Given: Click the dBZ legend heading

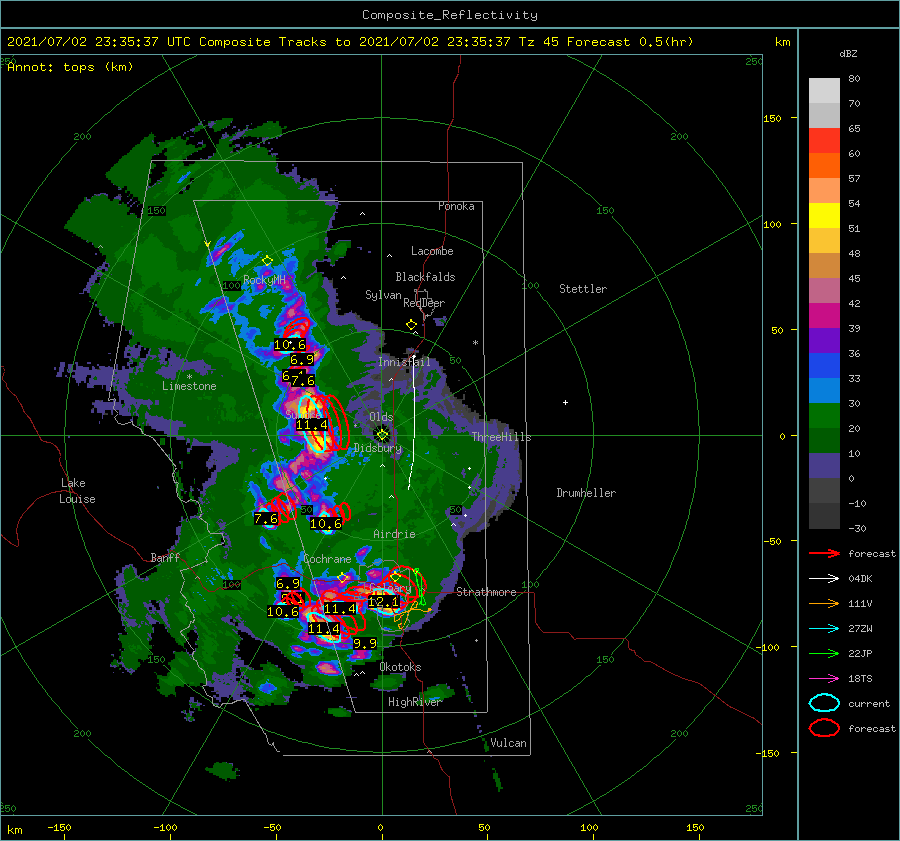Looking at the screenshot, I should click(x=848, y=53).
